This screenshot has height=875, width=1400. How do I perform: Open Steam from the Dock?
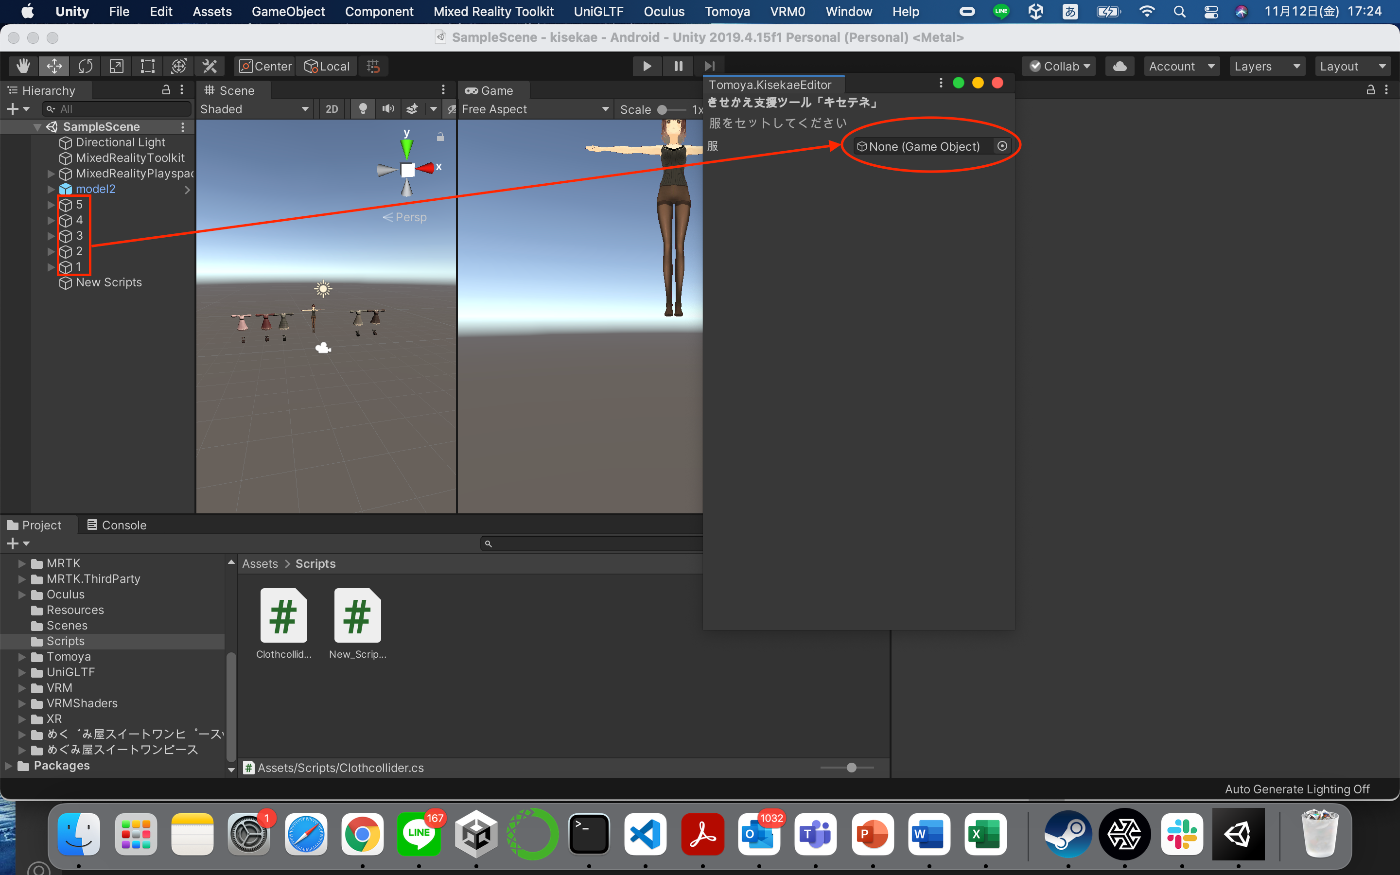pos(1068,834)
